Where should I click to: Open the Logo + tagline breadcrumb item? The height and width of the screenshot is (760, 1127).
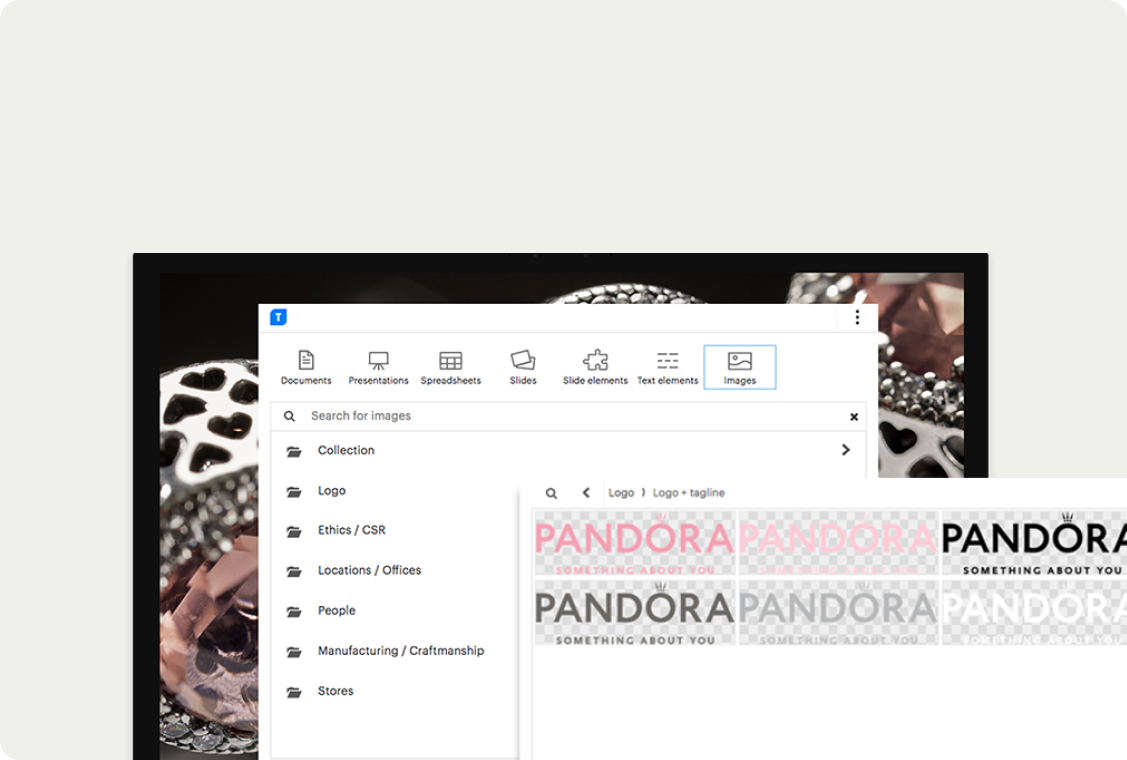coord(689,493)
